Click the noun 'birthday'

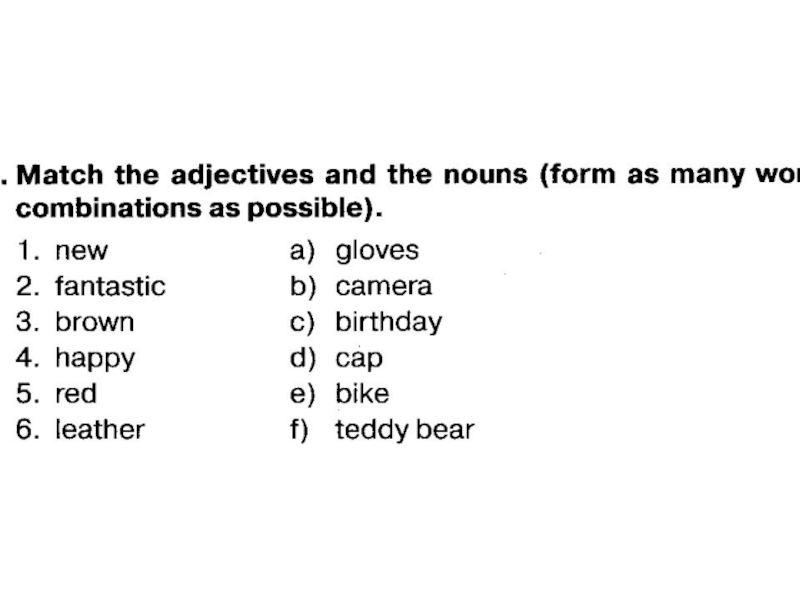click(x=388, y=322)
